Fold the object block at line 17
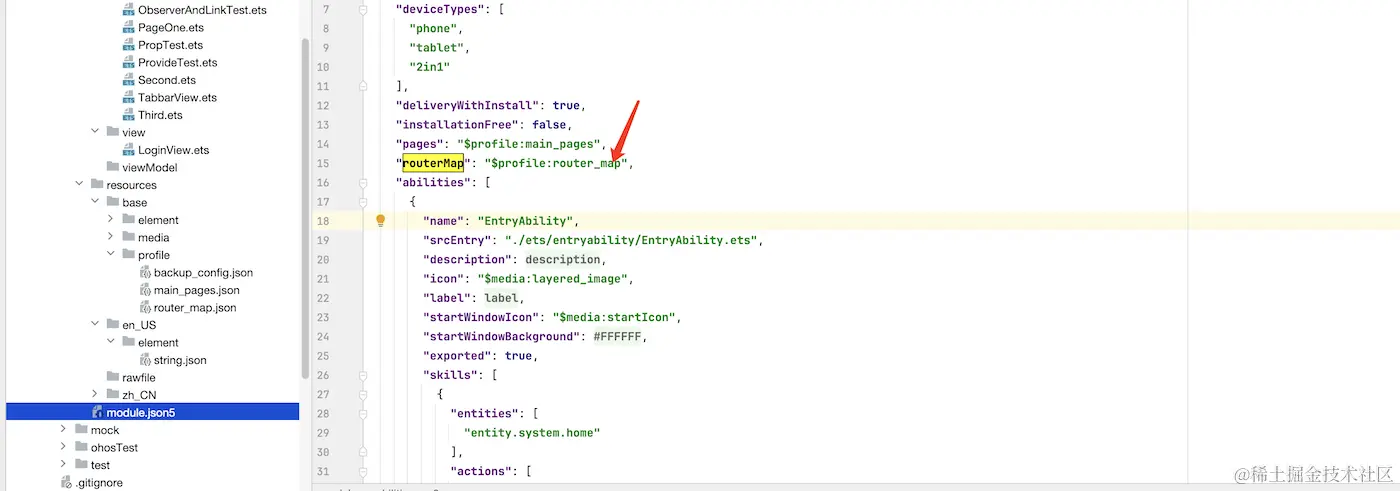The image size is (1400, 491). (362, 201)
